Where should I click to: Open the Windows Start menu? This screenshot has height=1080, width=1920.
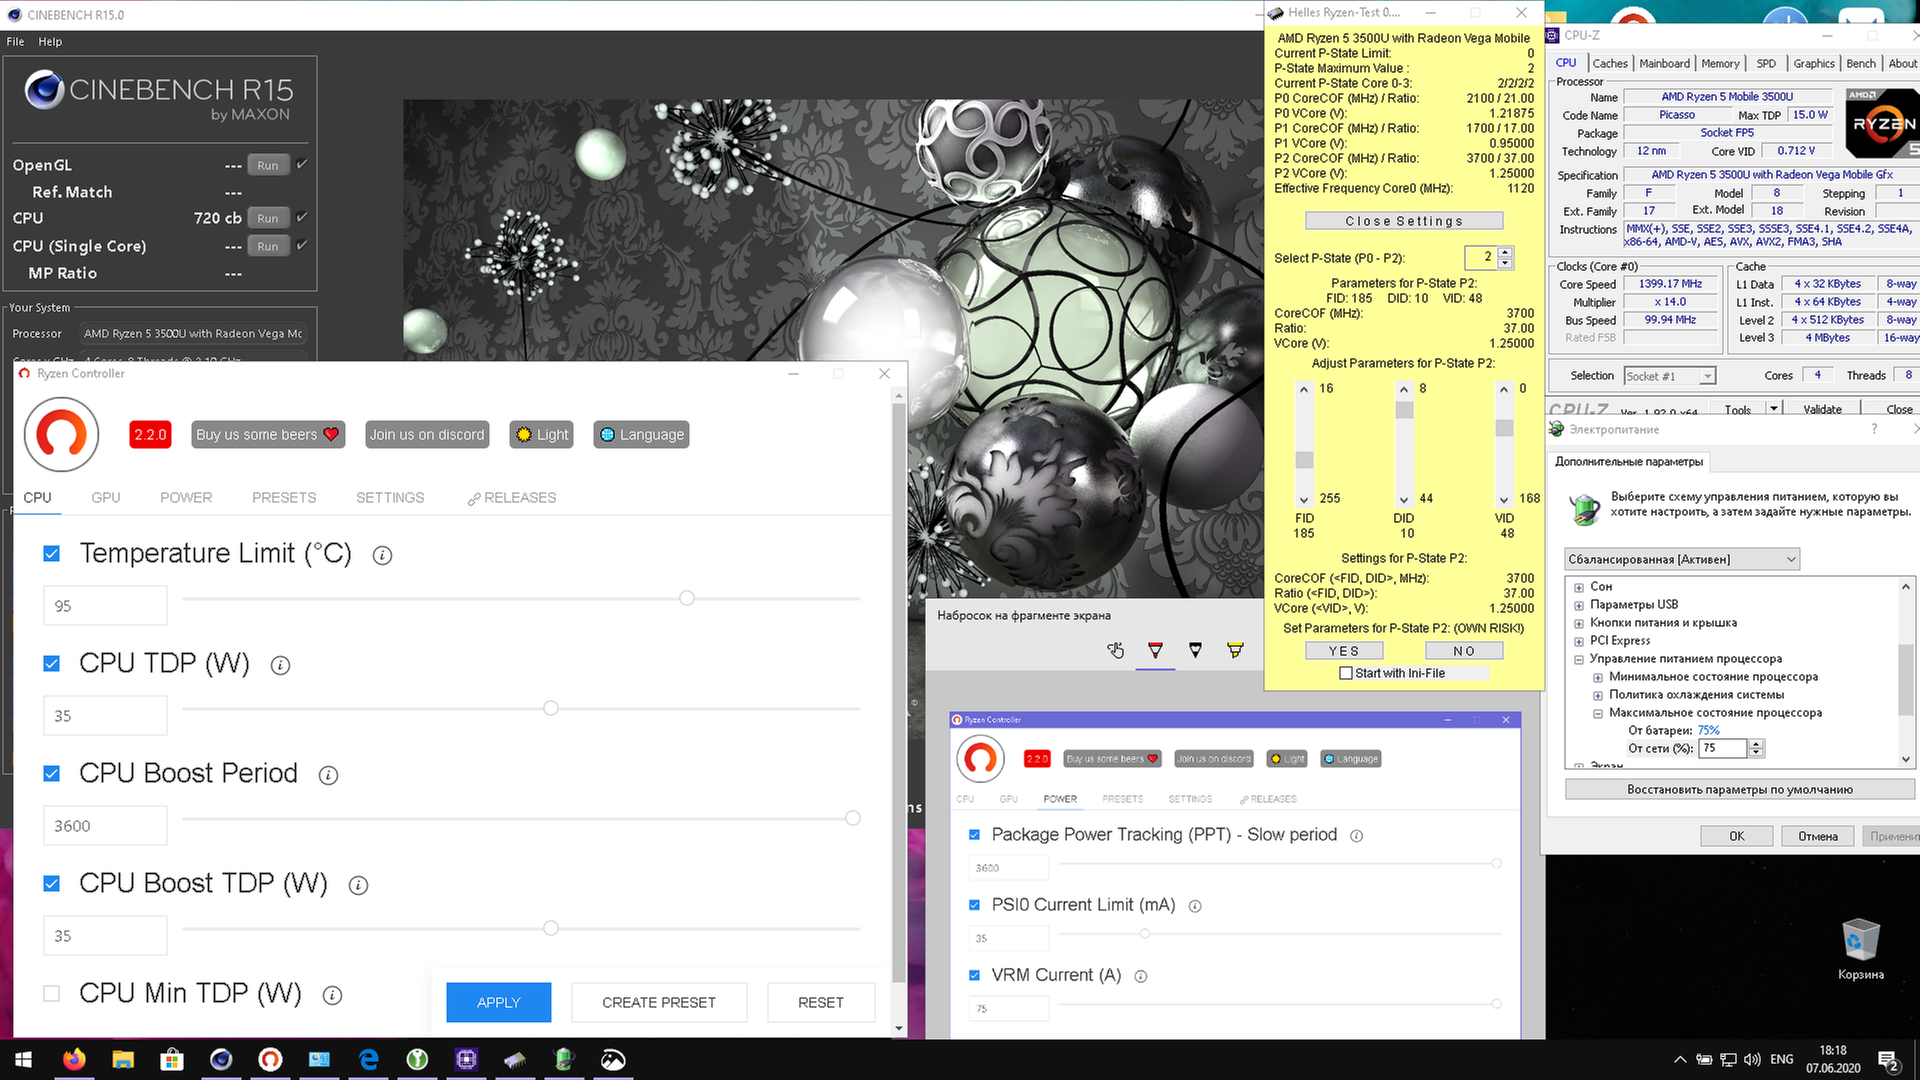point(24,1060)
